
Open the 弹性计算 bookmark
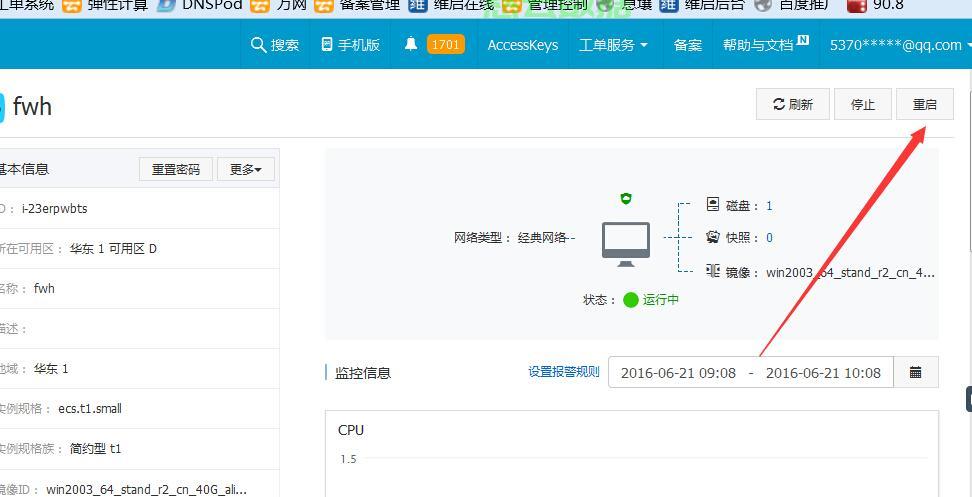tap(106, 6)
